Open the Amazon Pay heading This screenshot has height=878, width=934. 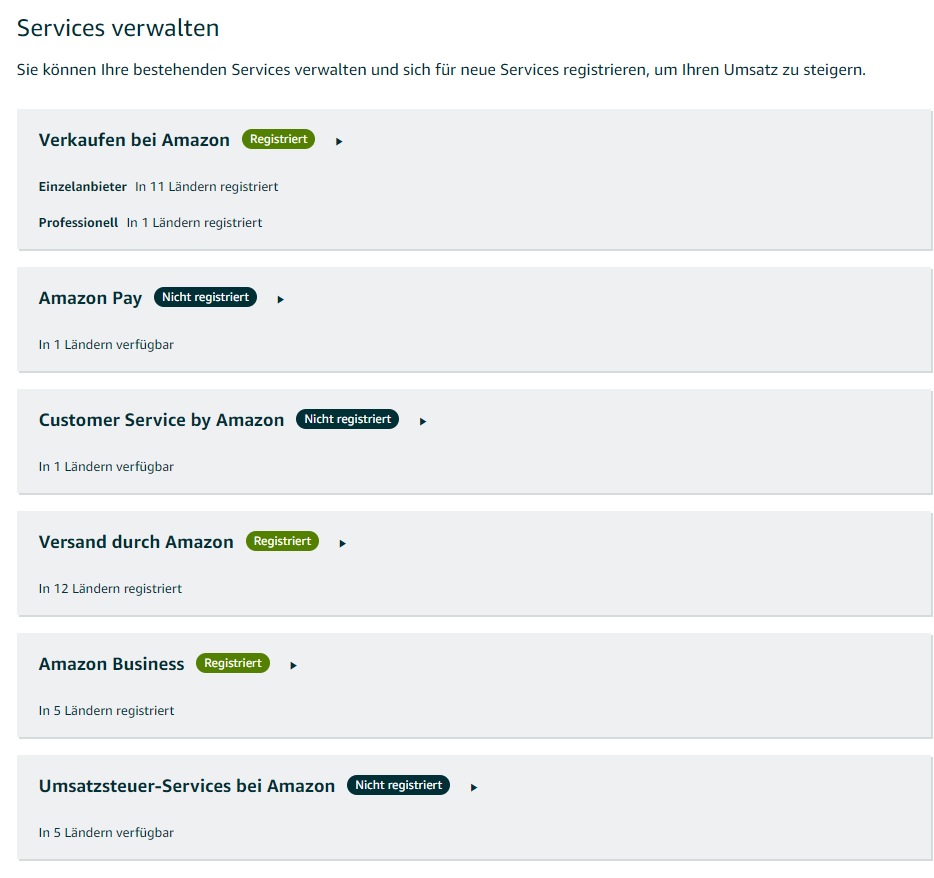tap(91, 298)
